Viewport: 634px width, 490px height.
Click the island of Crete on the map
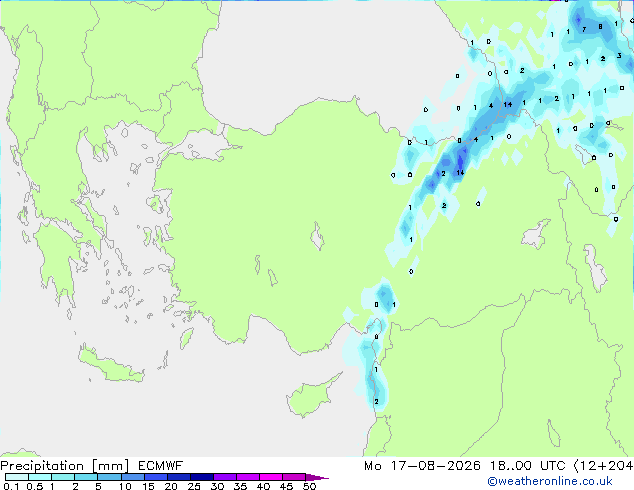click(x=111, y=365)
